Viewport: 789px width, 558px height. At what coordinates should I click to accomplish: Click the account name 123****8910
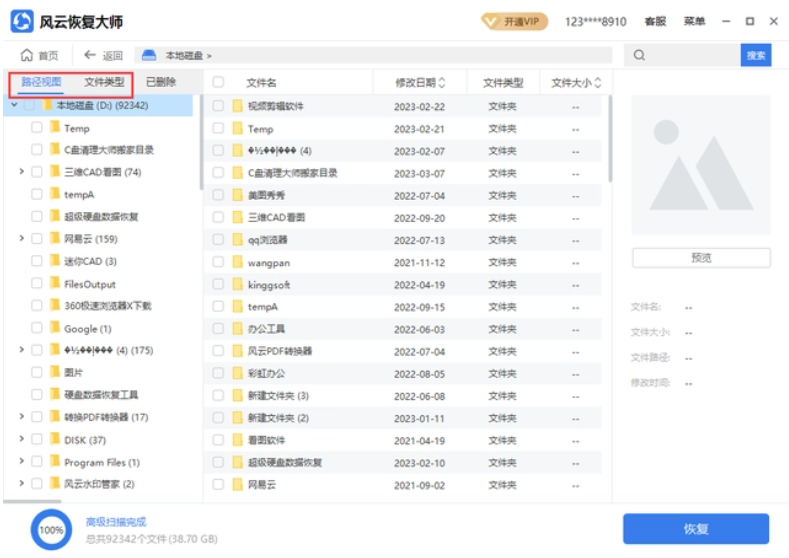click(x=595, y=22)
